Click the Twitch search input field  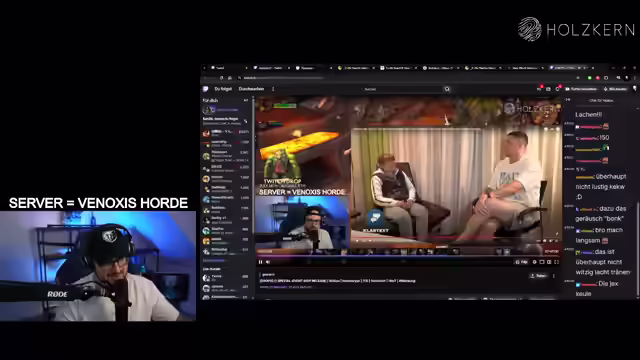401,89
